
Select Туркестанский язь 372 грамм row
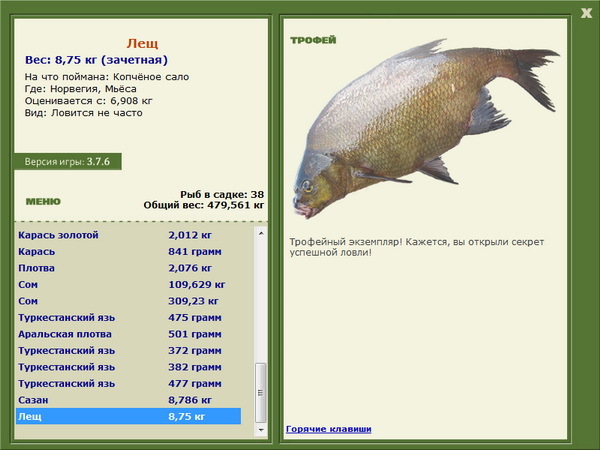point(129,350)
